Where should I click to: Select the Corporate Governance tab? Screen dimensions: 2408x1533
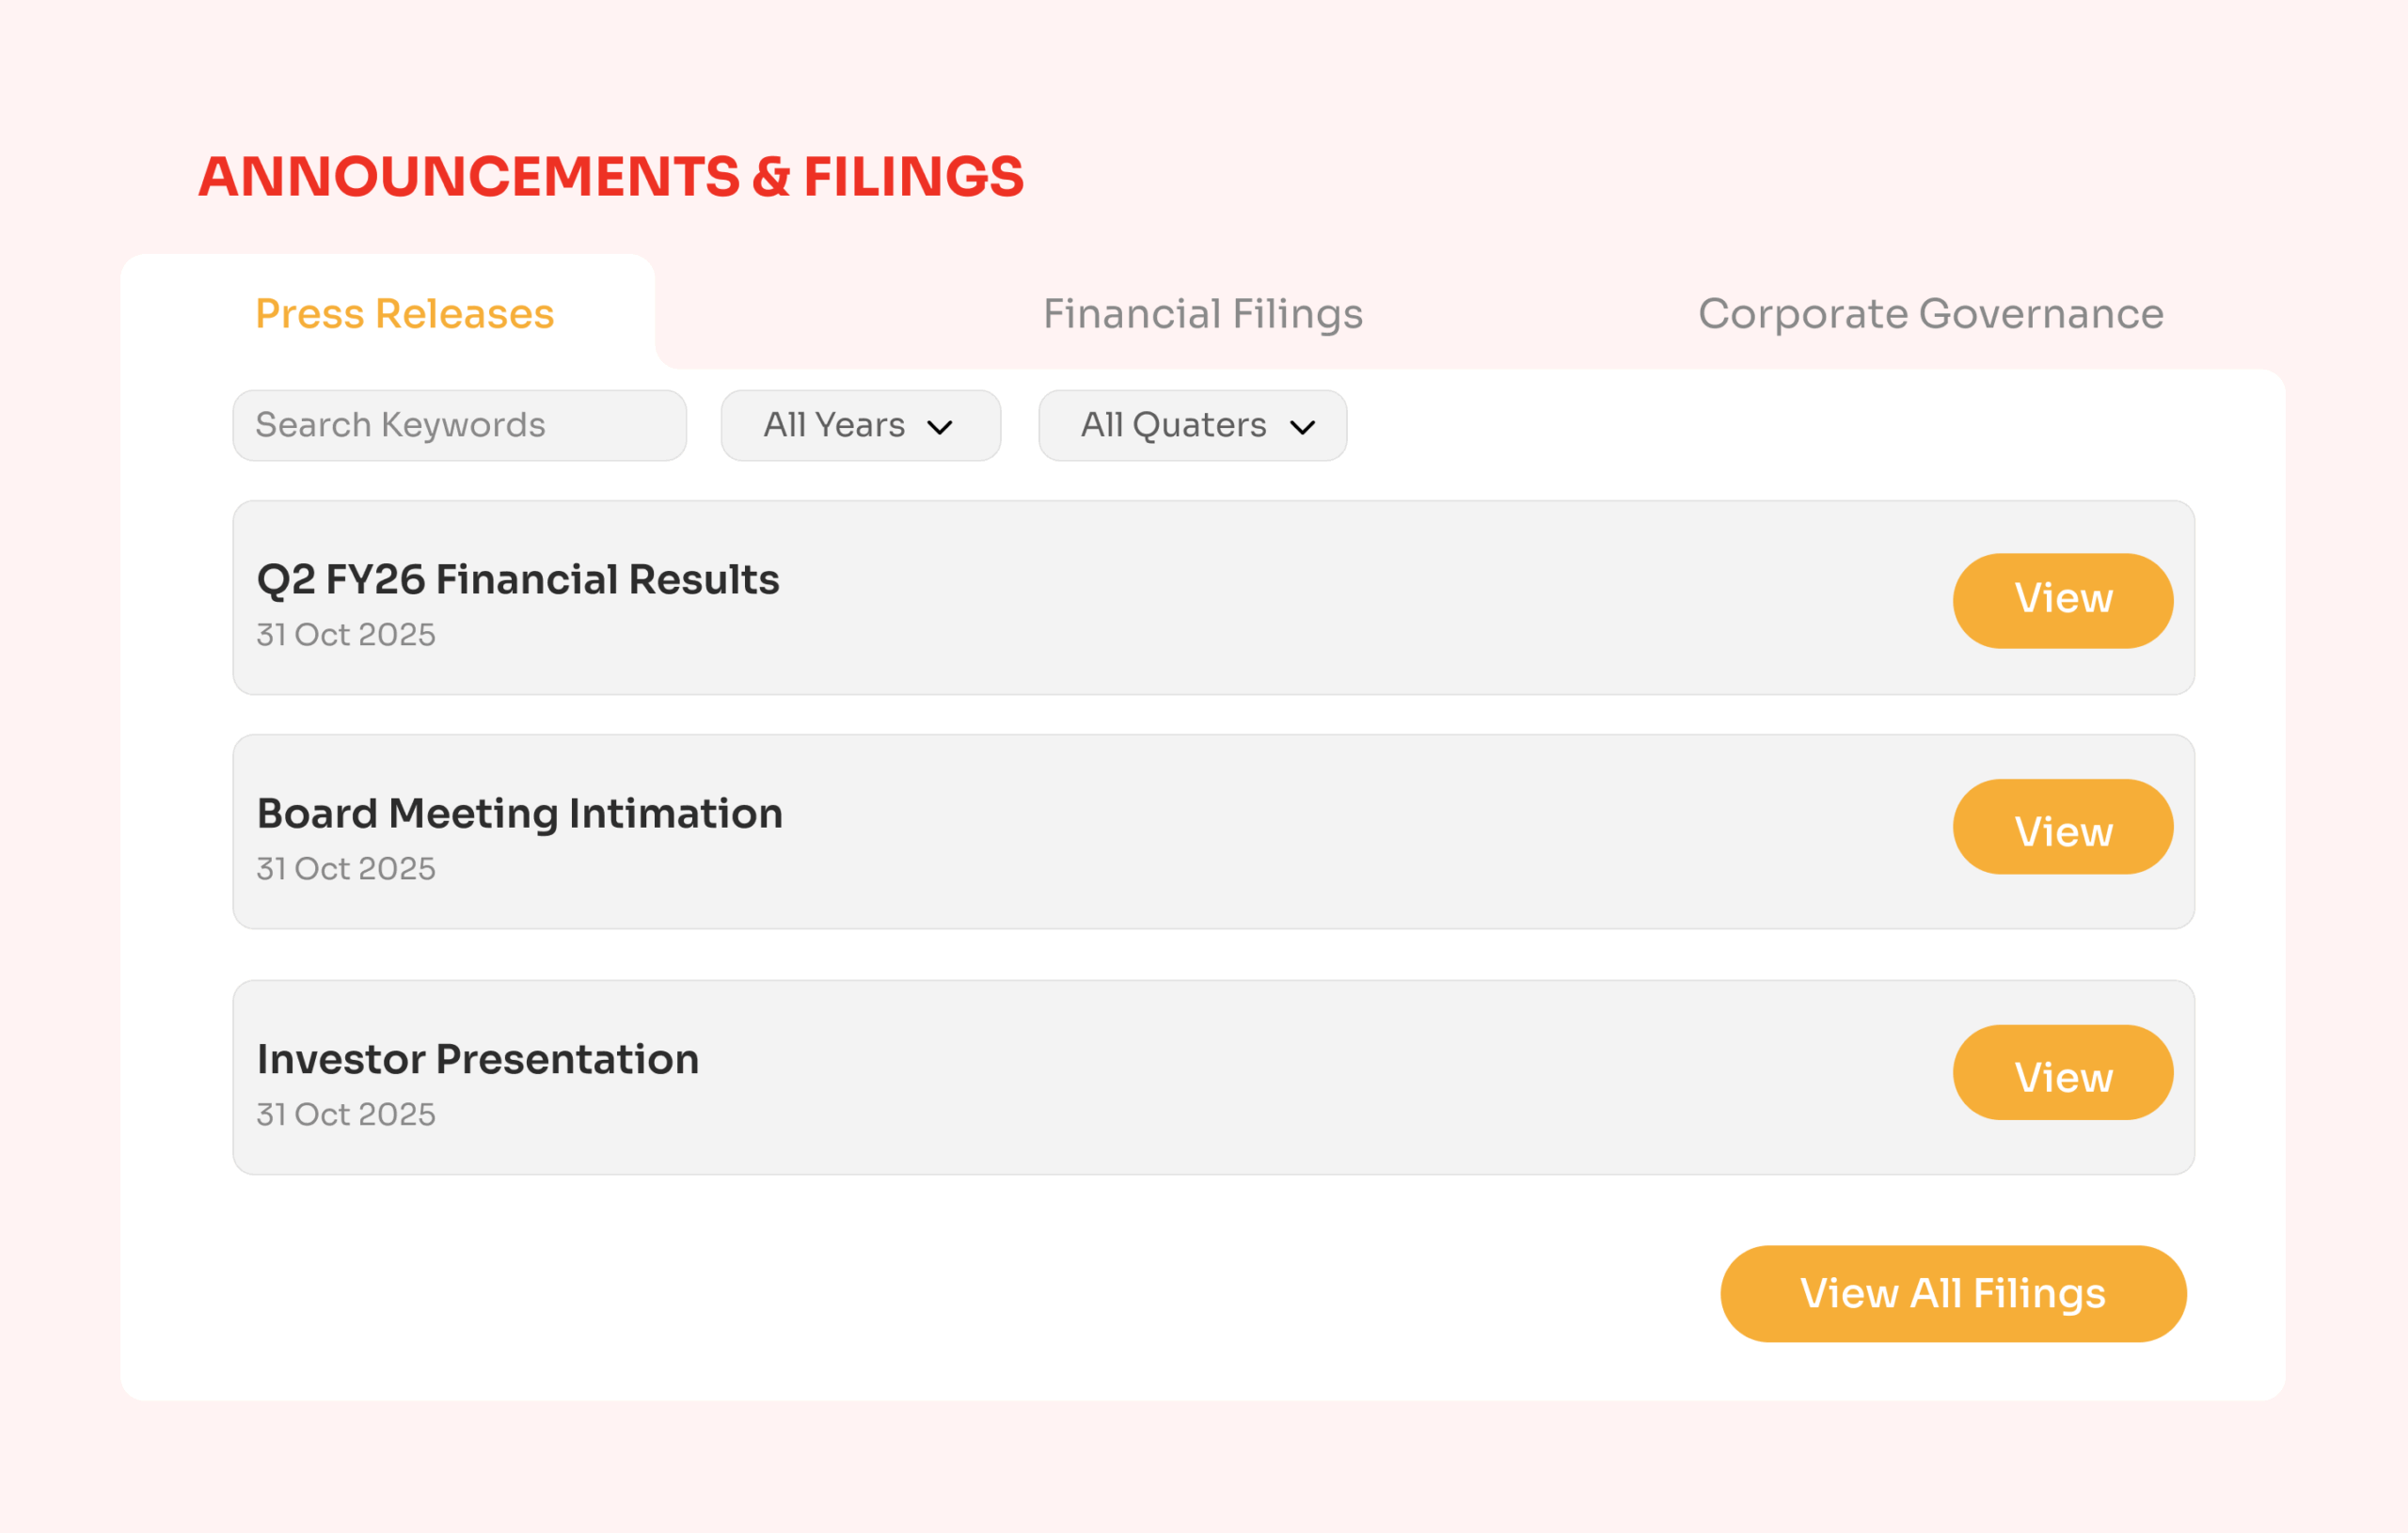coord(1930,314)
